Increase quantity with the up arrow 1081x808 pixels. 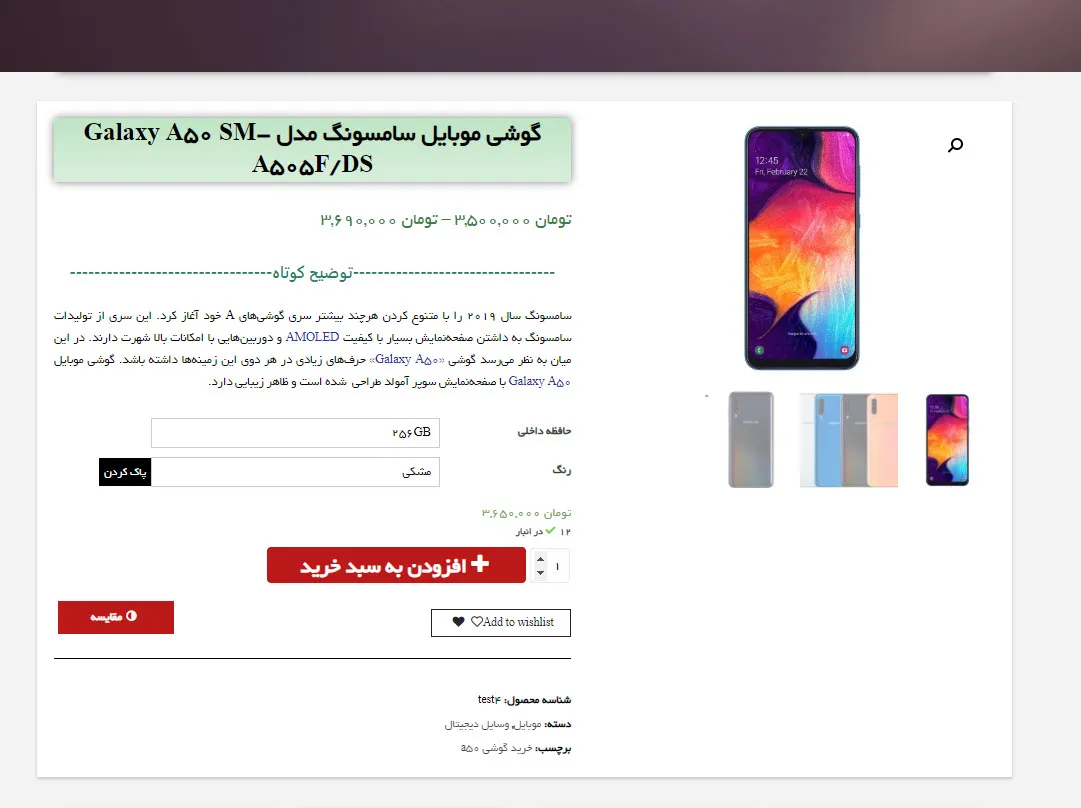540,559
